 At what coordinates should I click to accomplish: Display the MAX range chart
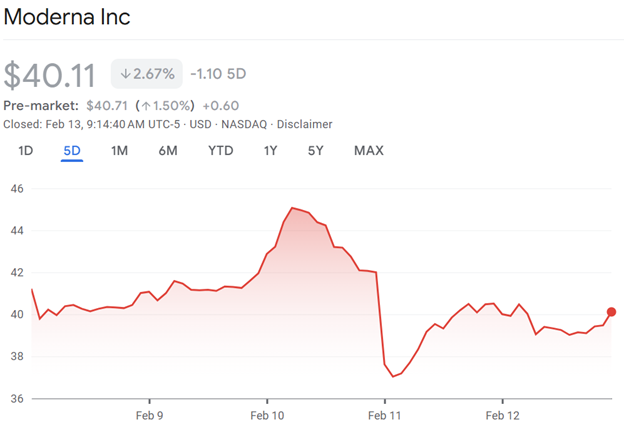click(368, 151)
